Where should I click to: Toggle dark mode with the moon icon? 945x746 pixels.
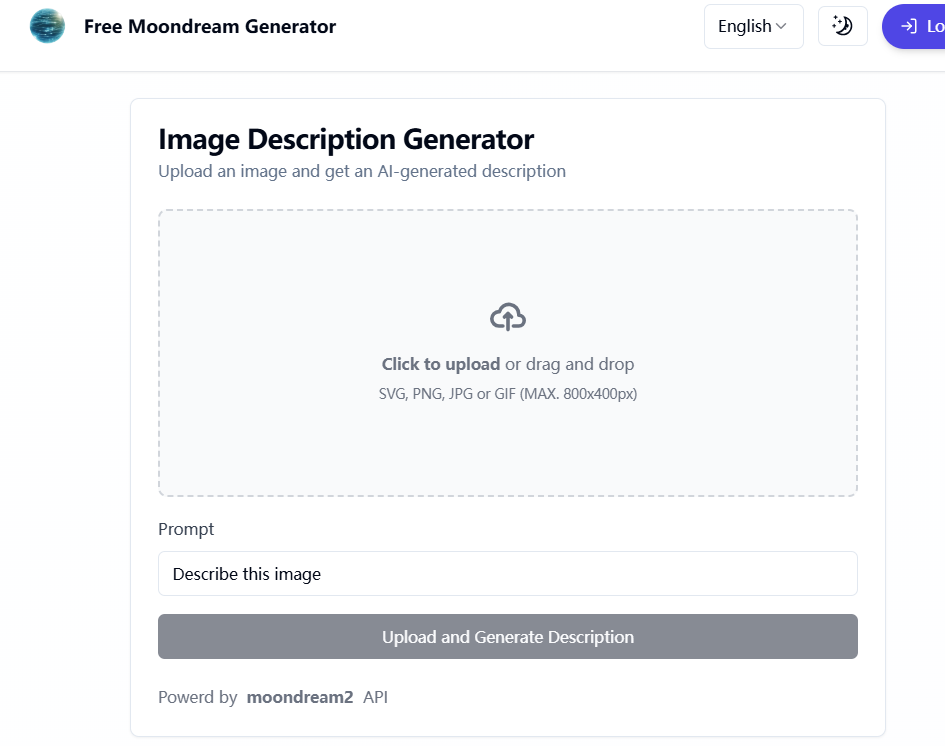[x=842, y=26]
